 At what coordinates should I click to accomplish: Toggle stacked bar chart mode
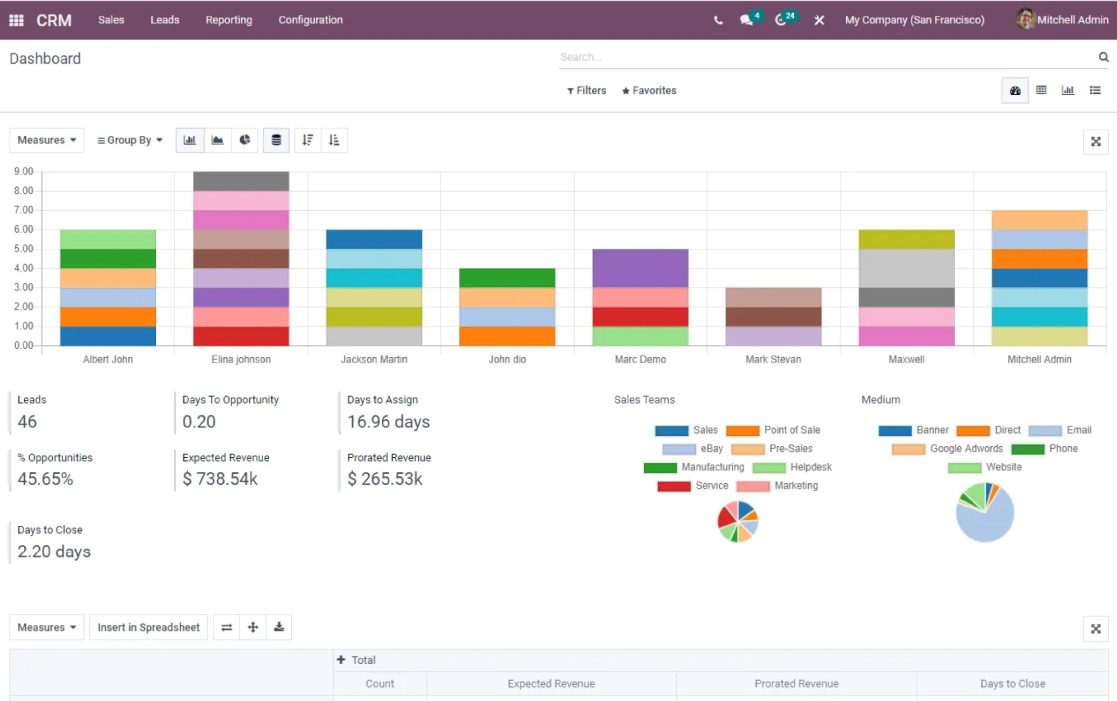coord(276,140)
